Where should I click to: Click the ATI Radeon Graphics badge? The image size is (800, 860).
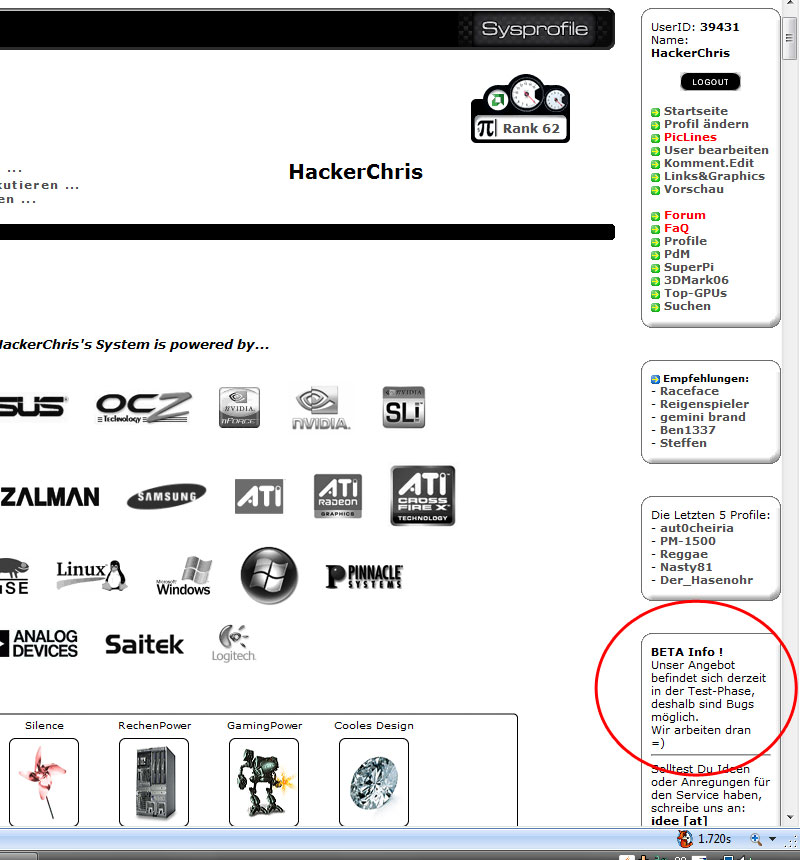338,496
